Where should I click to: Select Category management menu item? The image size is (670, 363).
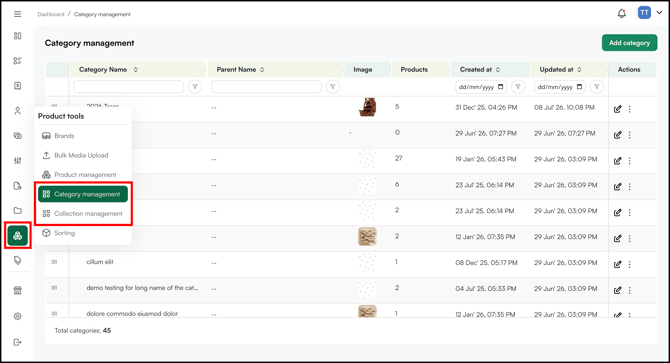coord(82,194)
